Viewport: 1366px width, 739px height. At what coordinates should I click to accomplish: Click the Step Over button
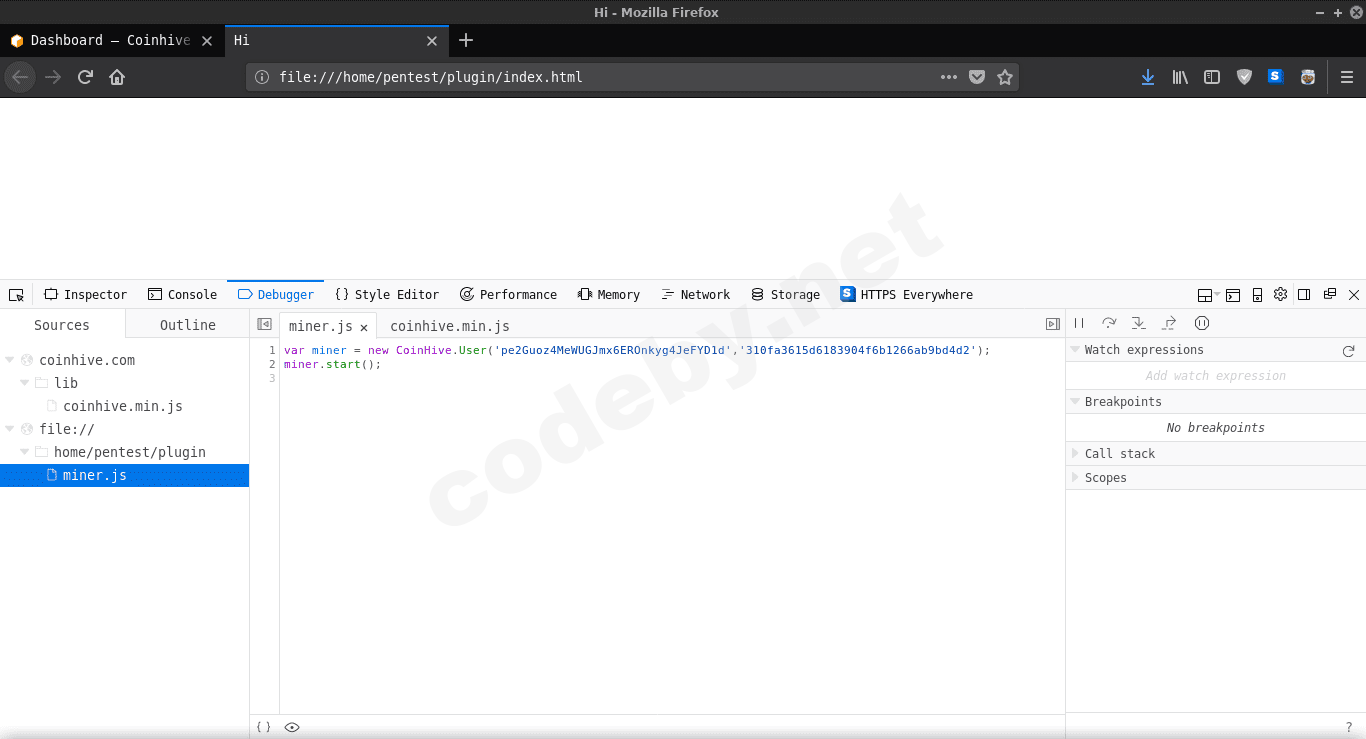pos(1109,323)
